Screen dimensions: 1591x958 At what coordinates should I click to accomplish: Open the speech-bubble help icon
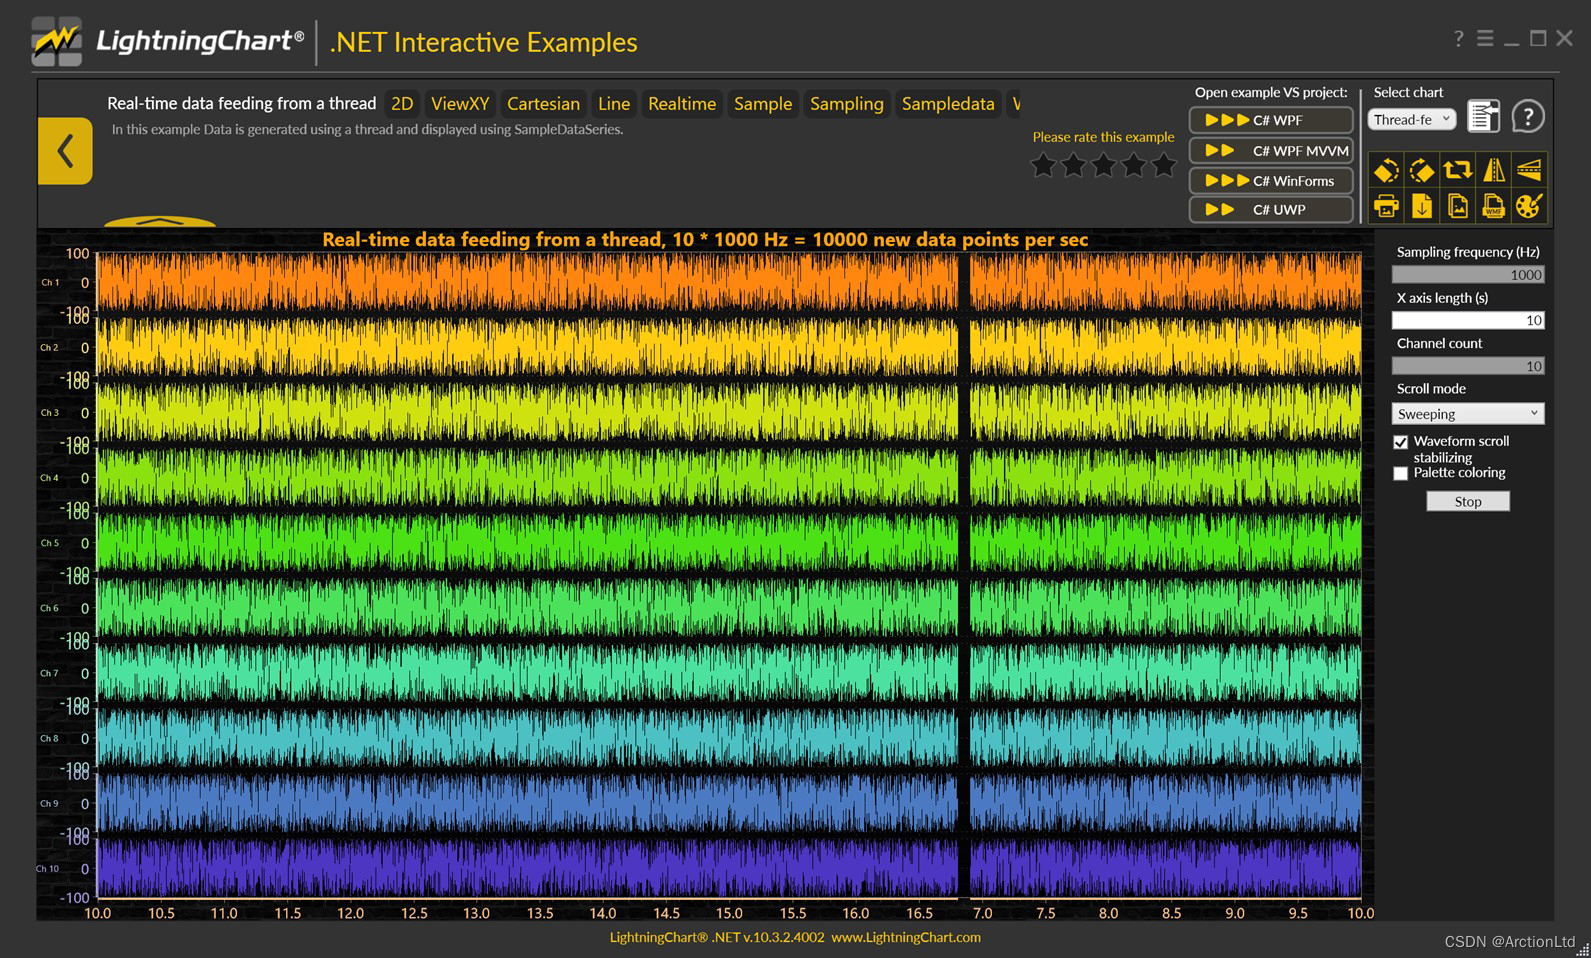(x=1527, y=117)
